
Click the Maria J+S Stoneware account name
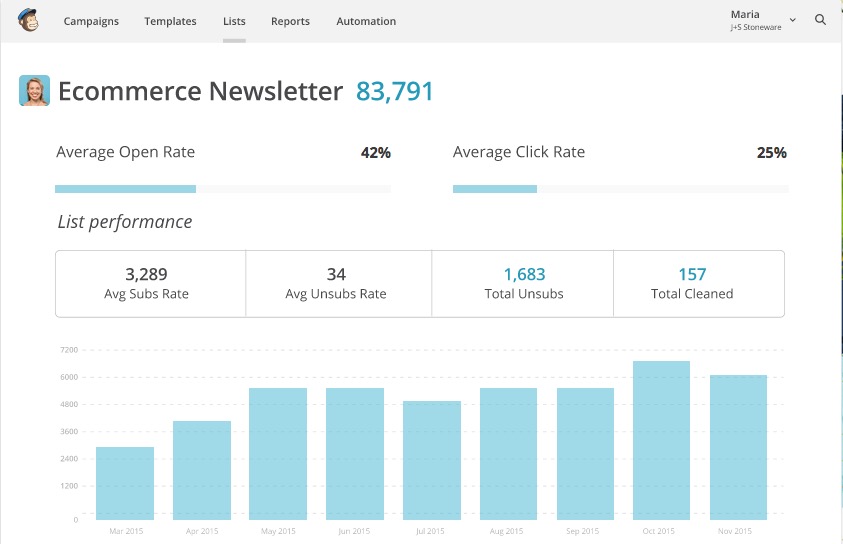point(755,20)
